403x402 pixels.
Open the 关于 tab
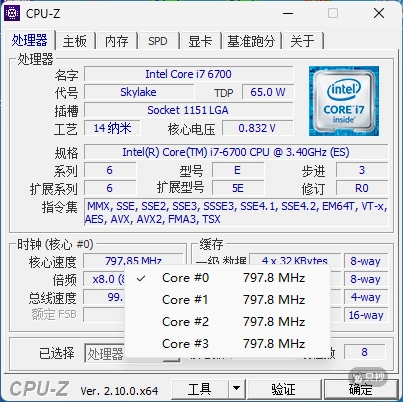pos(303,41)
